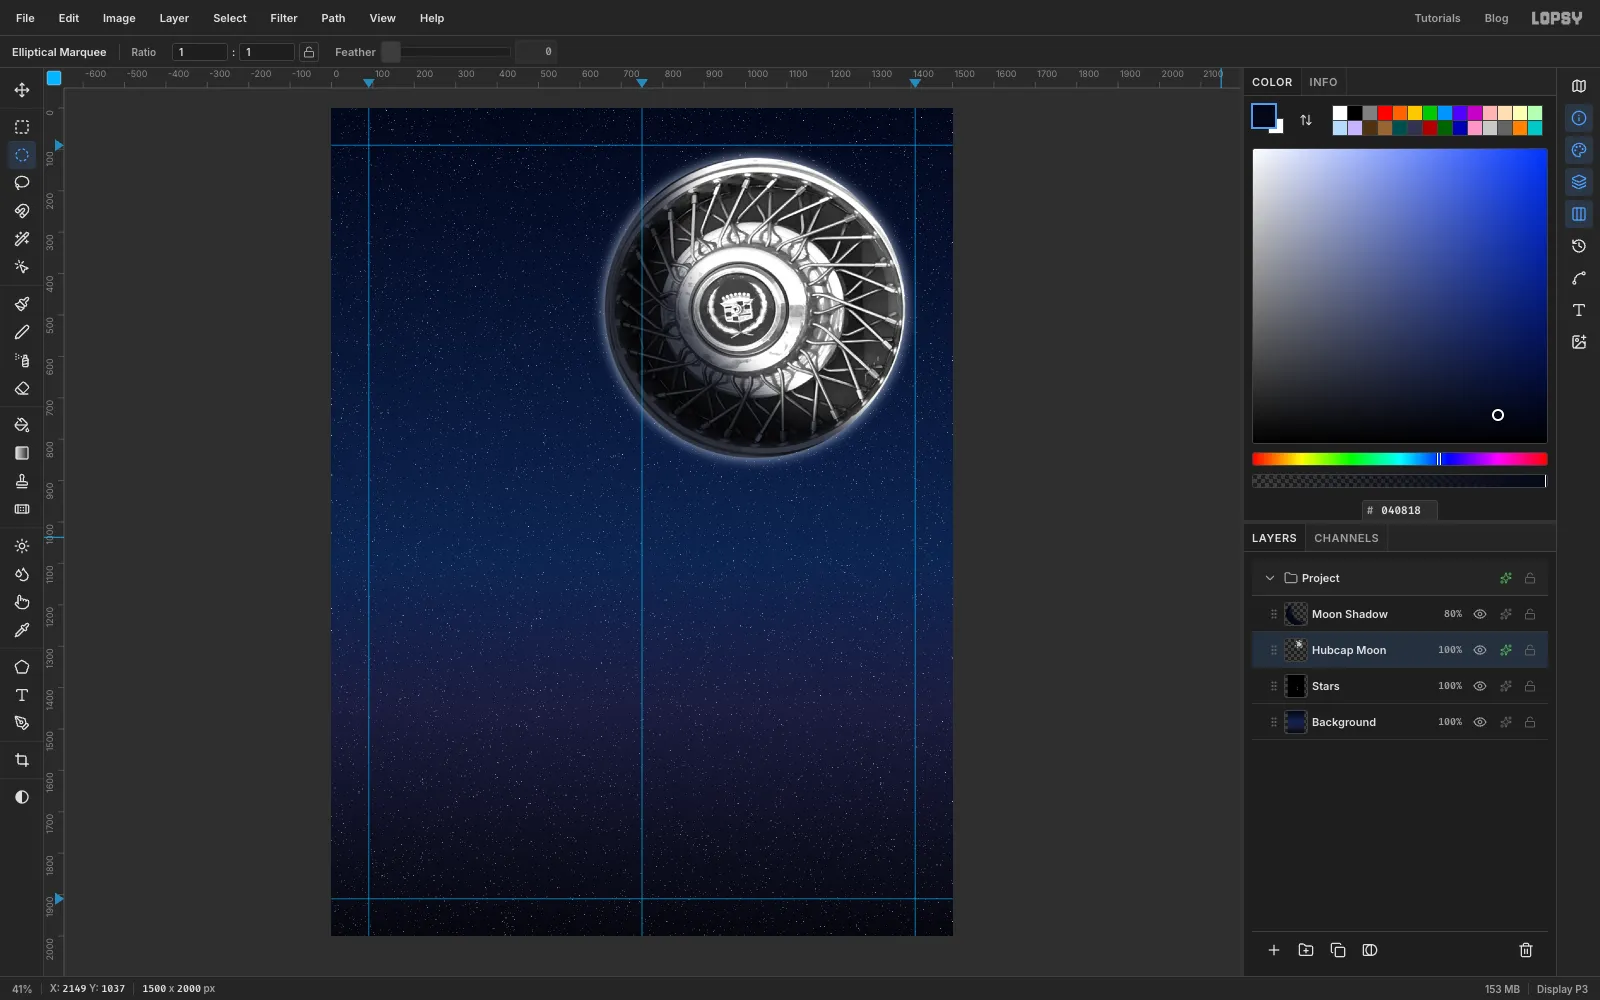Viewport: 1600px width, 1000px height.
Task: Hide the Moon Shadow layer
Action: (1480, 614)
